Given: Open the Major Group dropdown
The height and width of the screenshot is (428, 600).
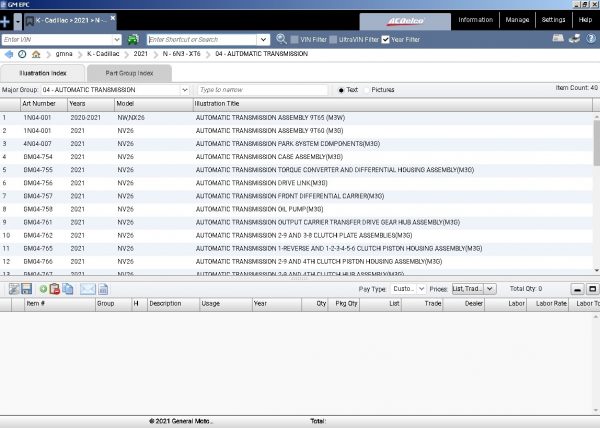Looking at the screenshot, I should point(184,90).
